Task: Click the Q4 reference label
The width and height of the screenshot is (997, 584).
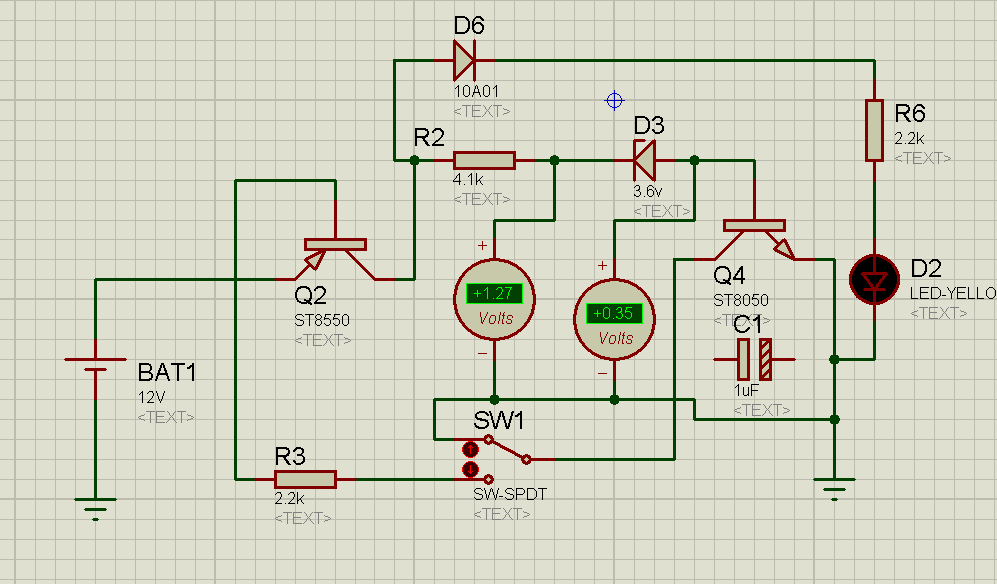Action: point(729,275)
